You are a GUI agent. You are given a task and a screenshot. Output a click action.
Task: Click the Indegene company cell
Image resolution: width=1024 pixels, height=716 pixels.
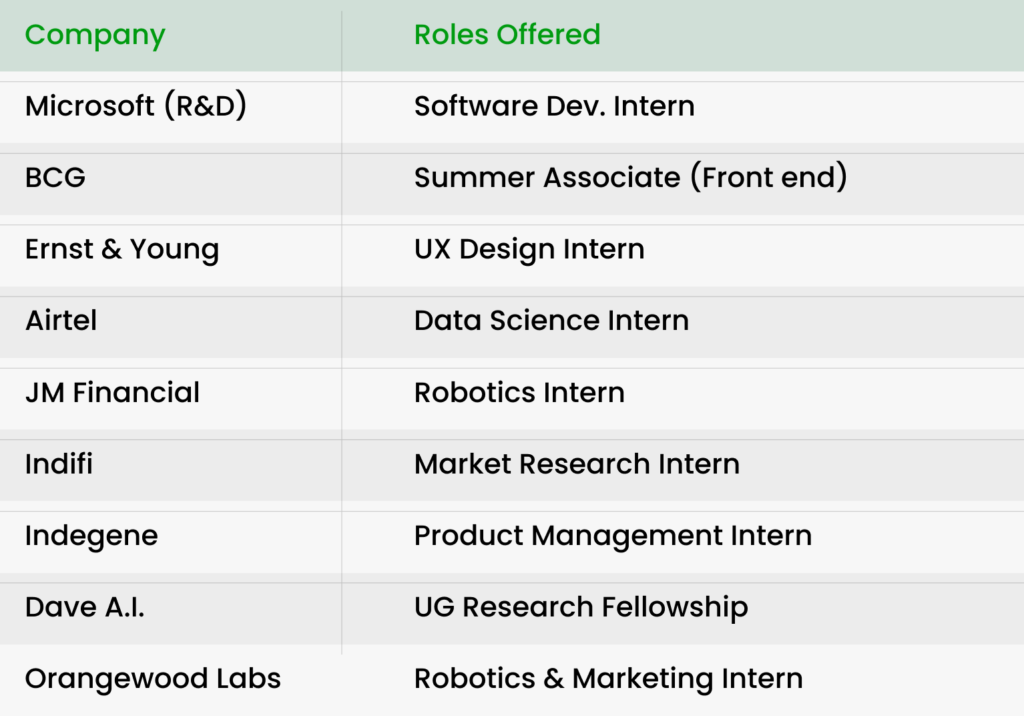[91, 536]
